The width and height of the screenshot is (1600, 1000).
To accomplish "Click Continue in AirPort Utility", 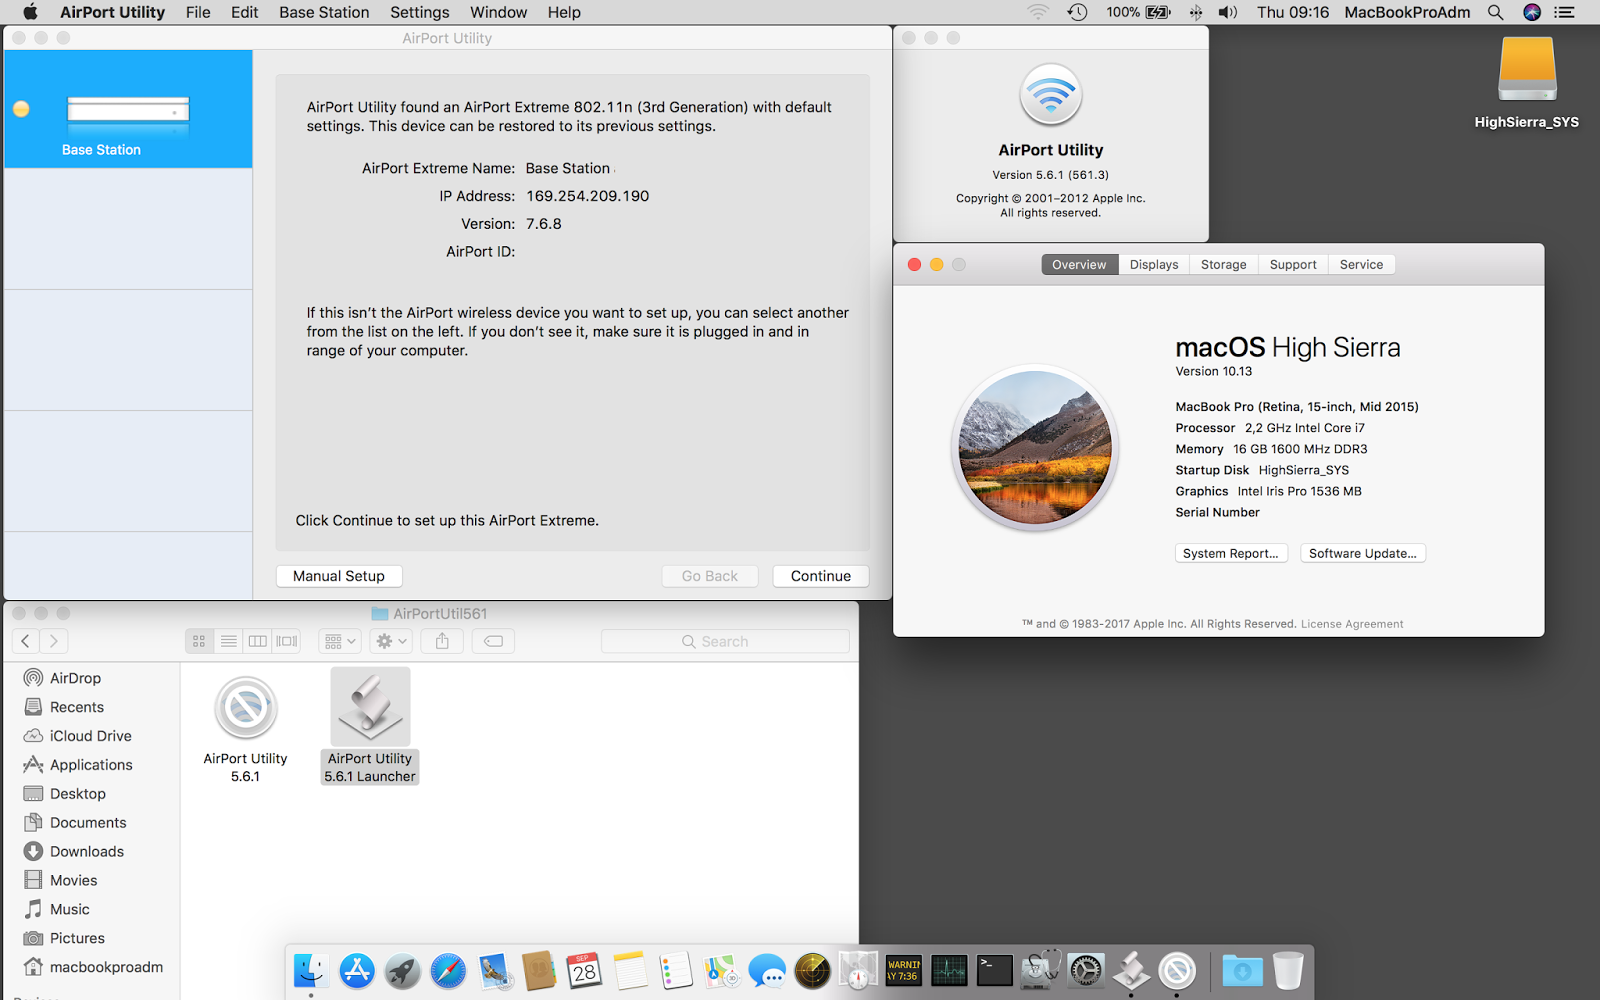I will tap(821, 576).
